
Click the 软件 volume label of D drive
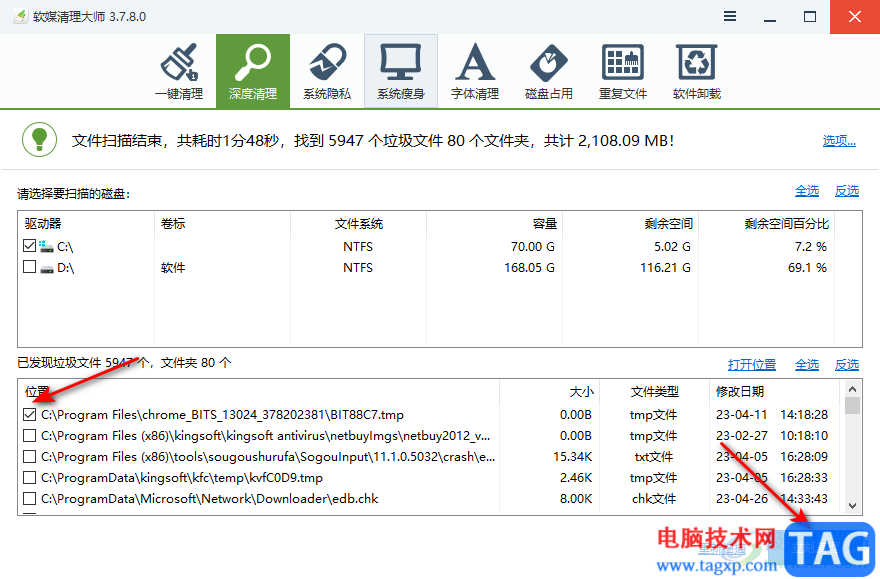click(173, 268)
